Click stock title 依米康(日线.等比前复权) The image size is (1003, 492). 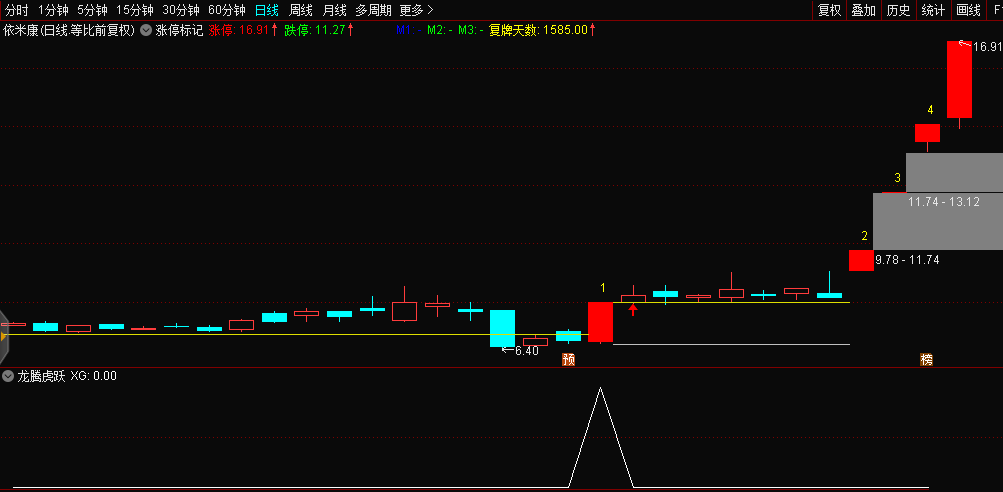pyautogui.click(x=70, y=29)
